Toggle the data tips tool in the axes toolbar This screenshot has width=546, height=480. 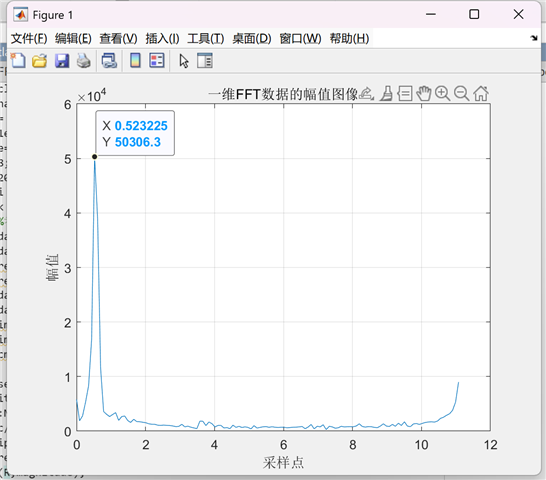click(405, 93)
